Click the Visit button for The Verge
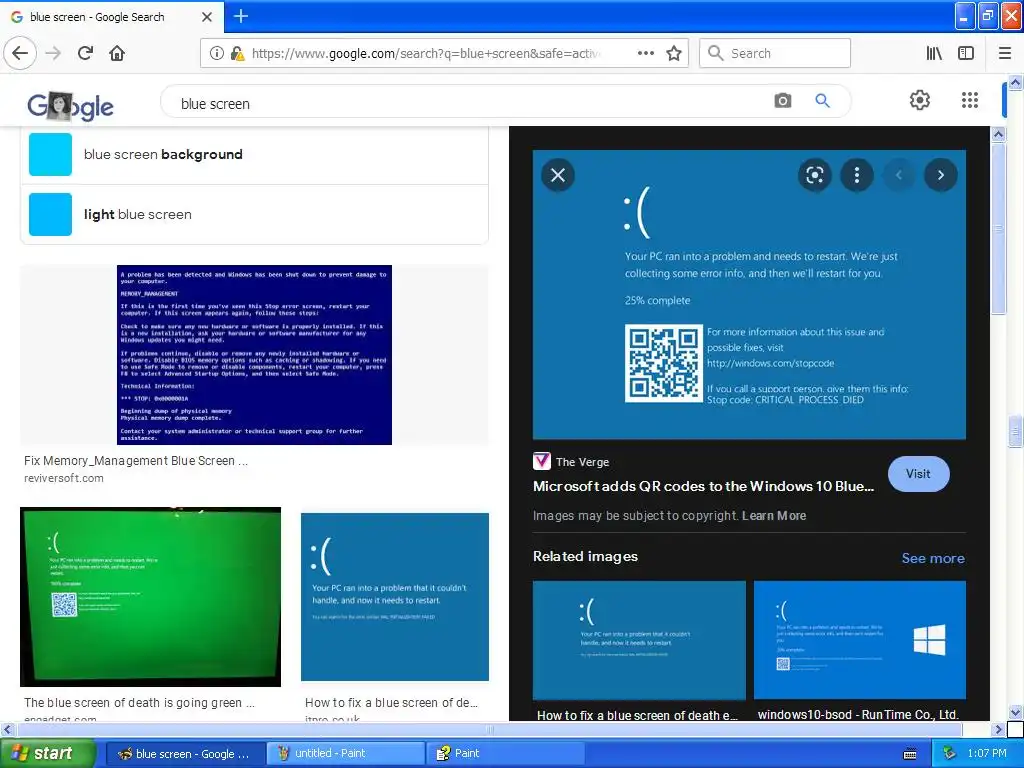This screenshot has width=1024, height=768. (918, 474)
